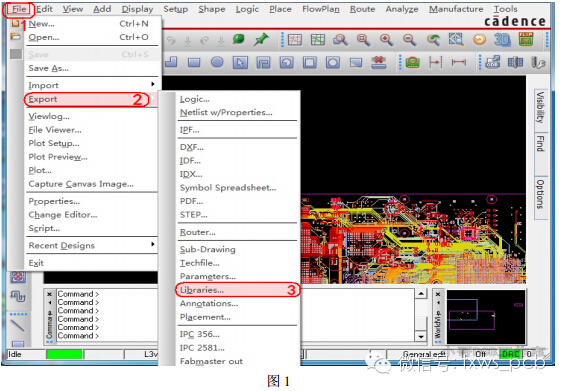Choose Exit from the File menu
The width and height of the screenshot is (564, 391).
click(92, 263)
